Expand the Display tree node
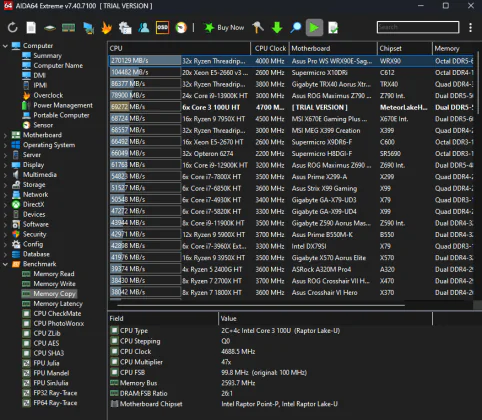 click(x=5, y=165)
